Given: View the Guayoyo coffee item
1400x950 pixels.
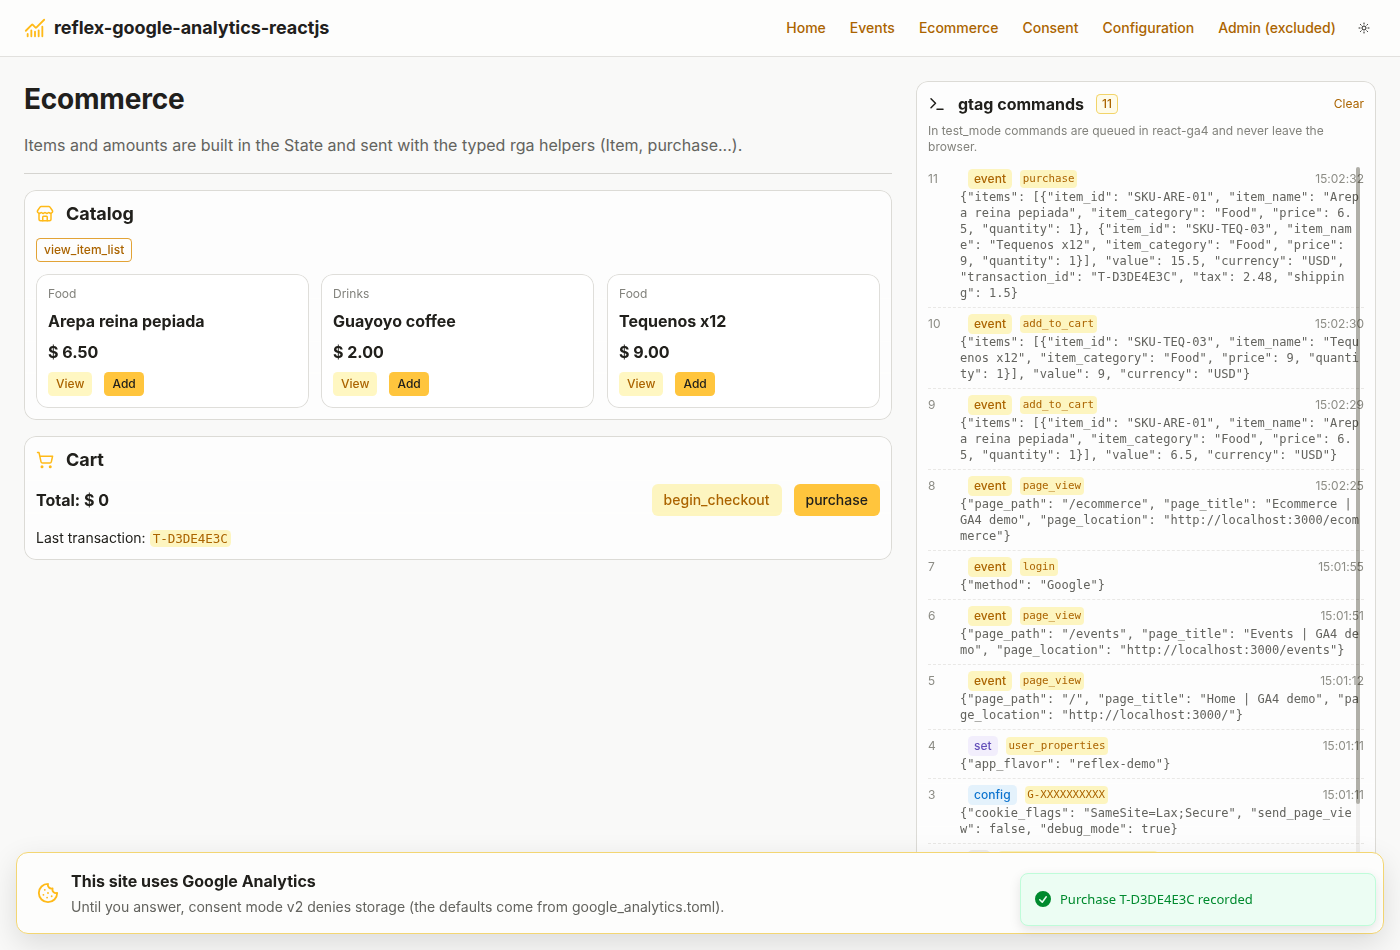Looking at the screenshot, I should (x=355, y=384).
